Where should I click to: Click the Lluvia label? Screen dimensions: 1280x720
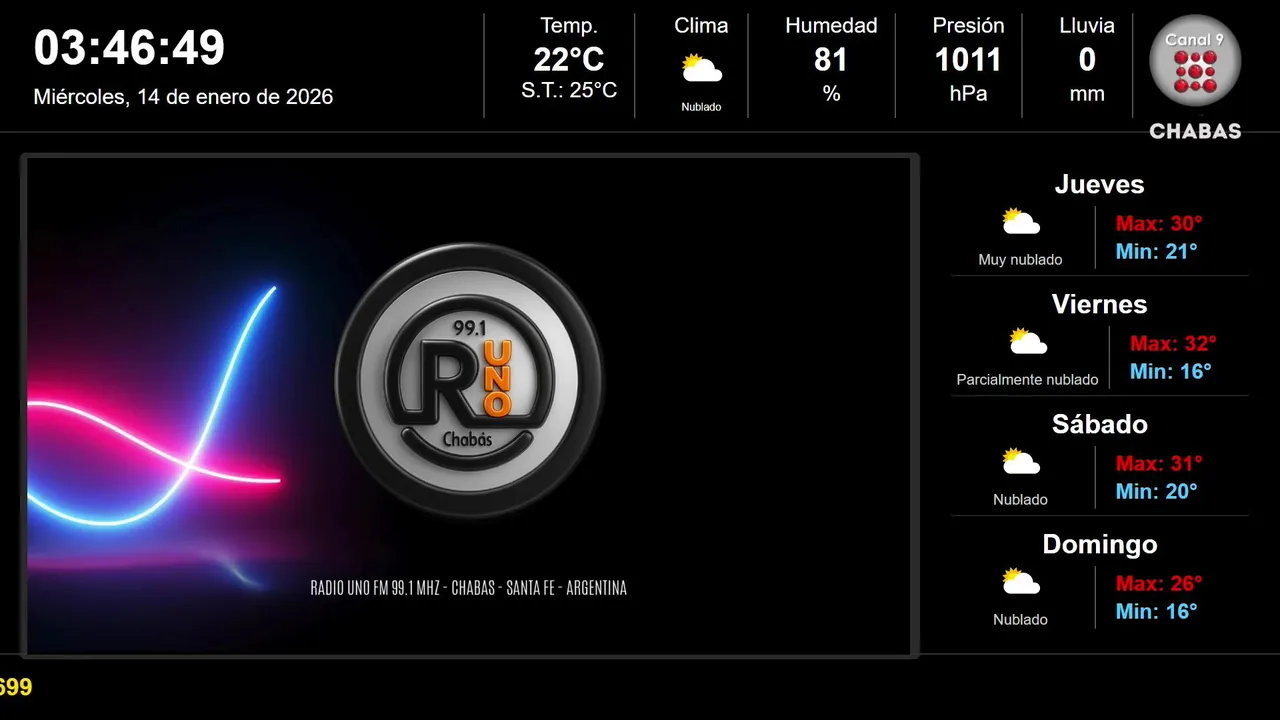pyautogui.click(x=1087, y=26)
